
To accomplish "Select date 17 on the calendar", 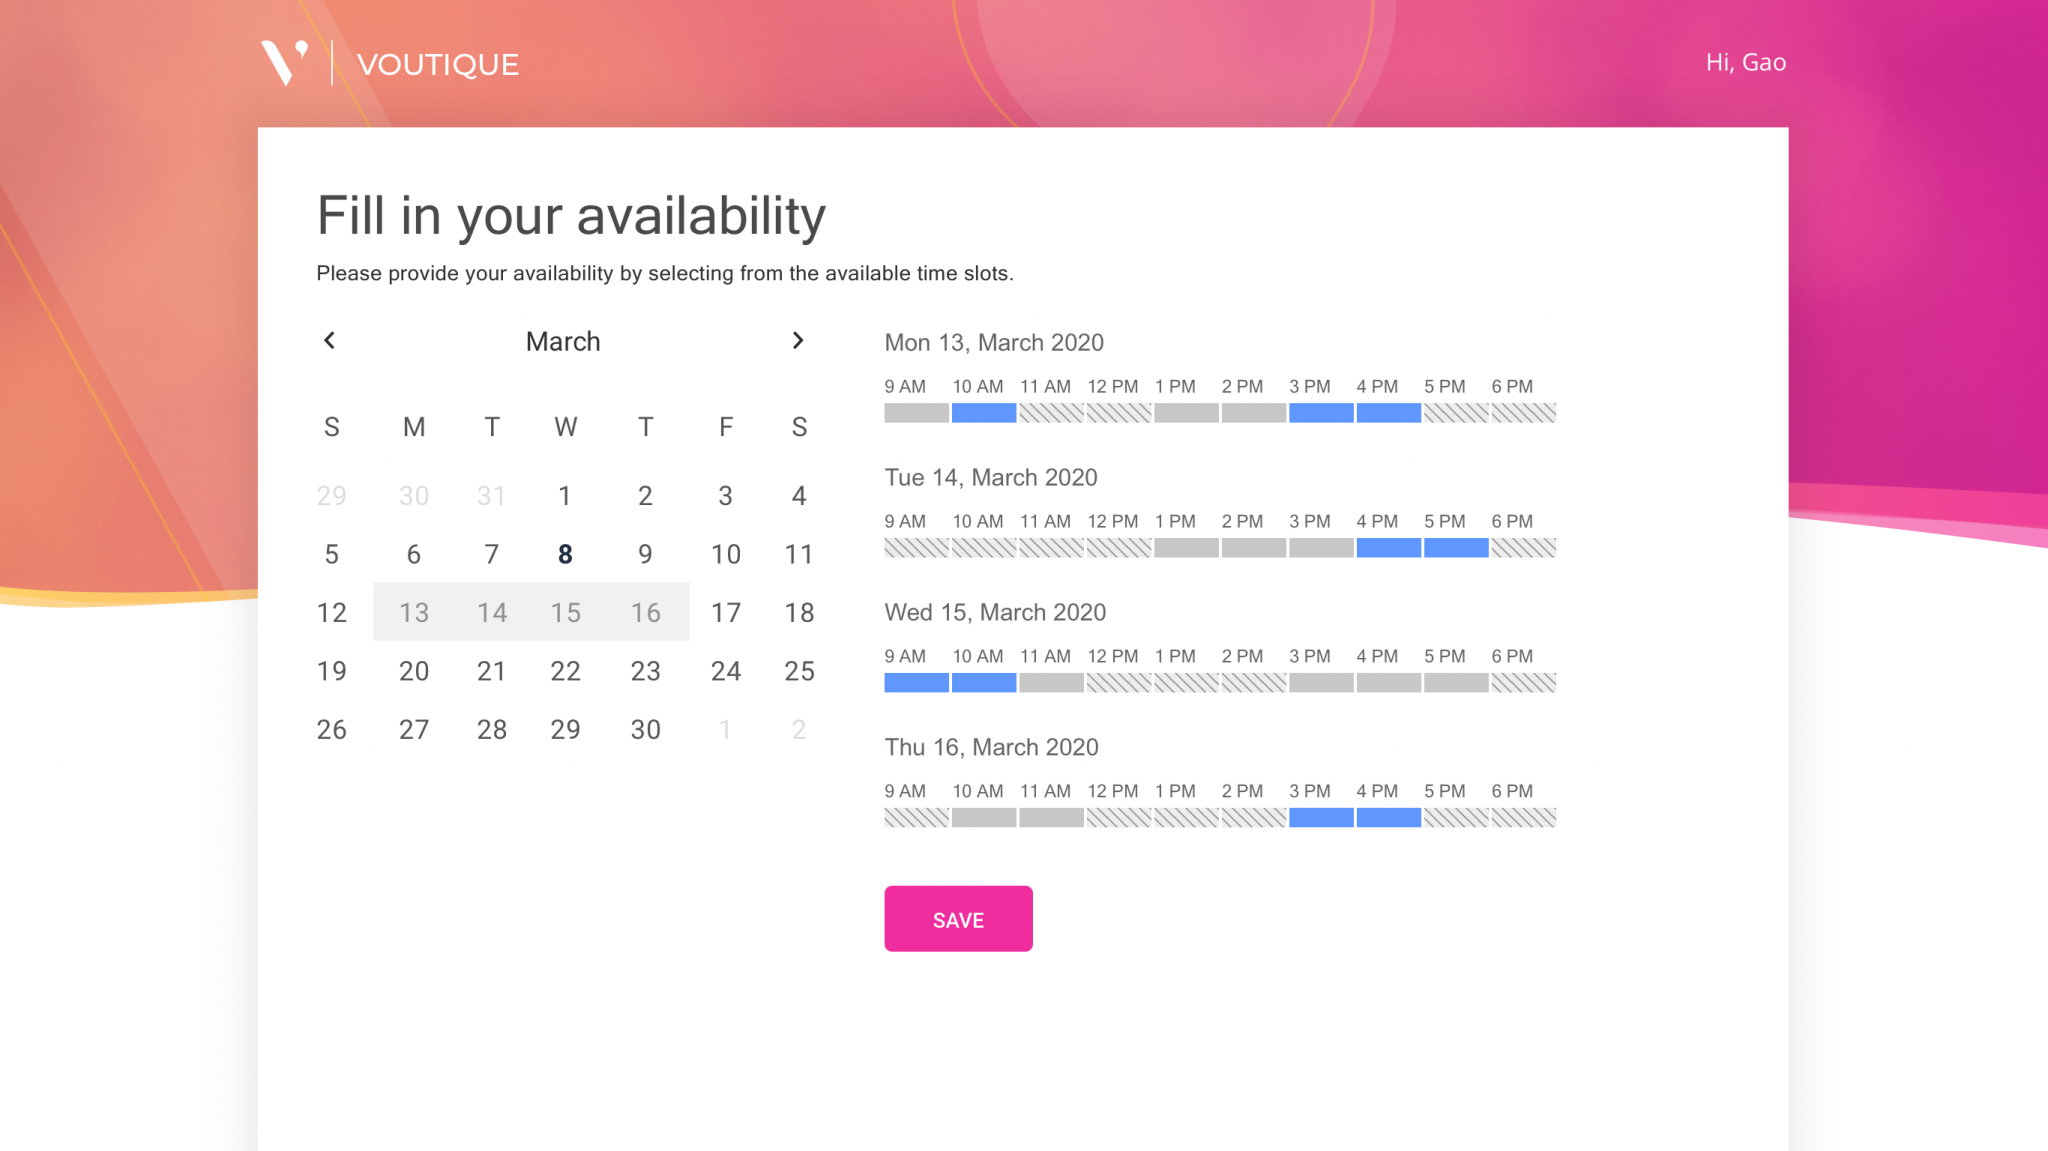I will pyautogui.click(x=726, y=612).
